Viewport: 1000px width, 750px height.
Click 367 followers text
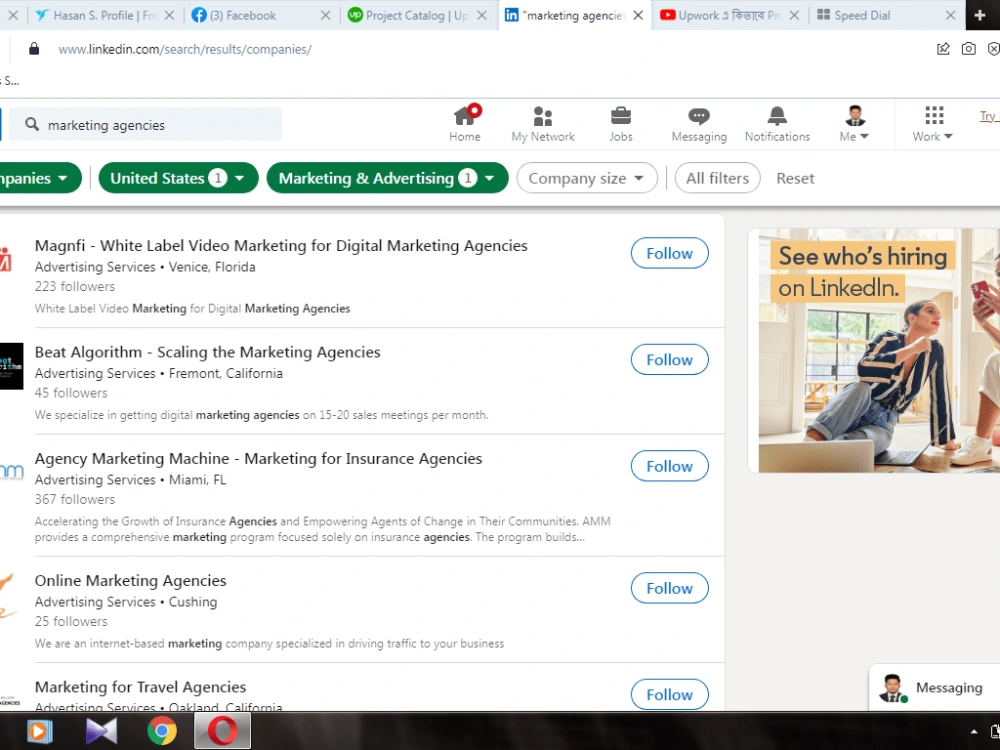[x=75, y=499]
